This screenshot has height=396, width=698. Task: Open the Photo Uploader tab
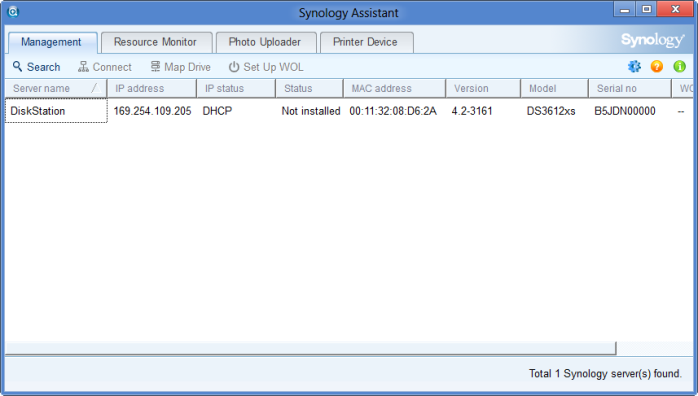265,42
